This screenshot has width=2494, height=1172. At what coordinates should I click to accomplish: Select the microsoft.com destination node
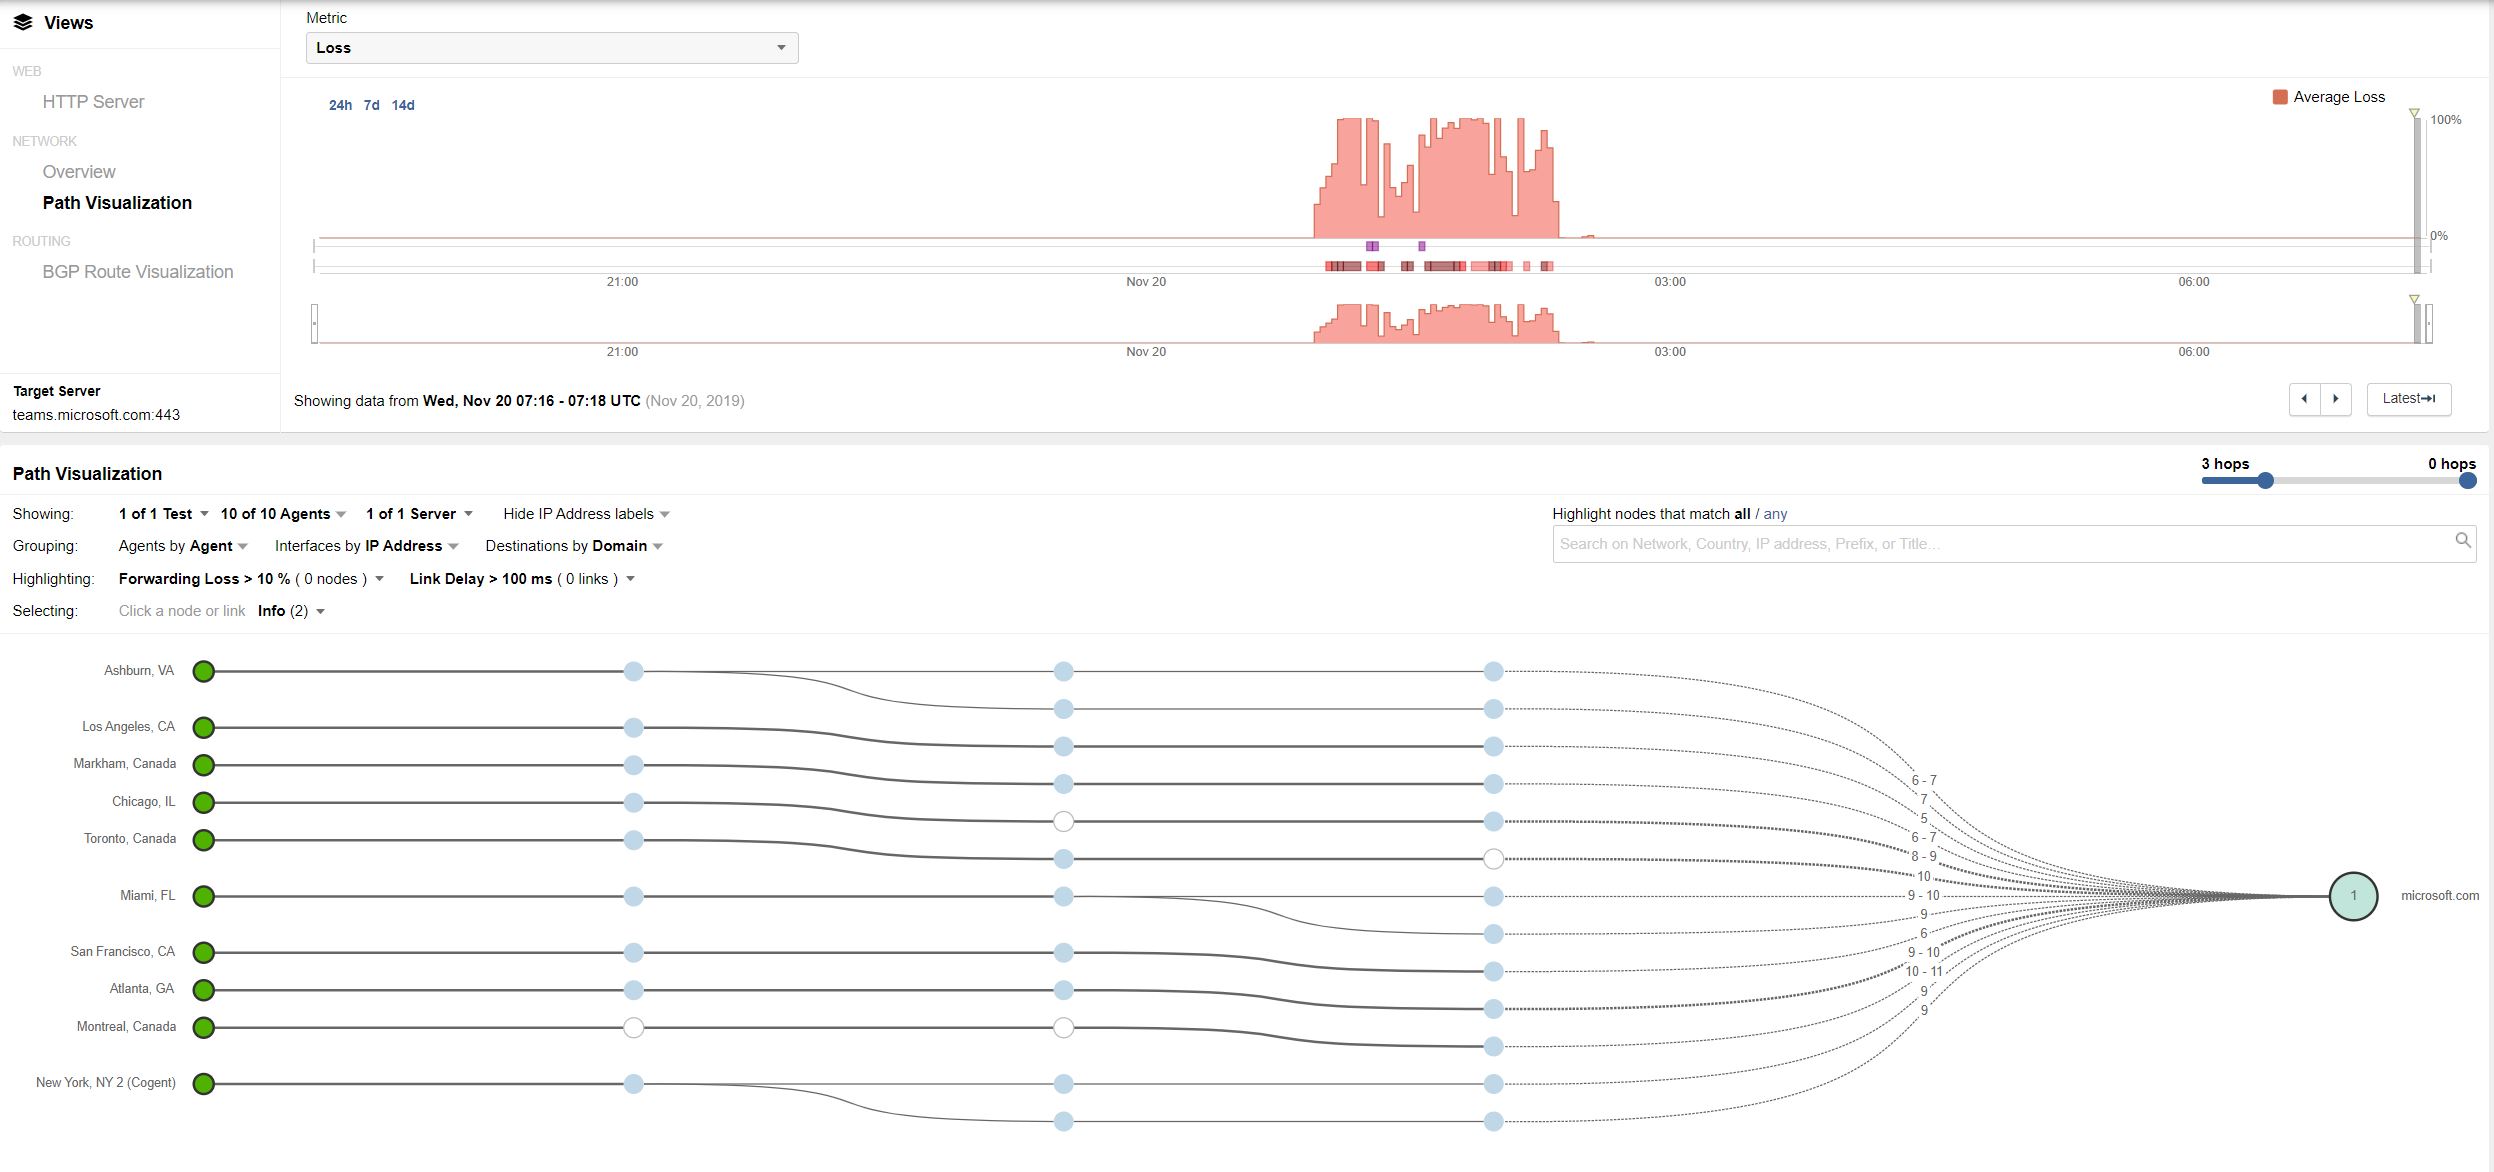[2353, 896]
